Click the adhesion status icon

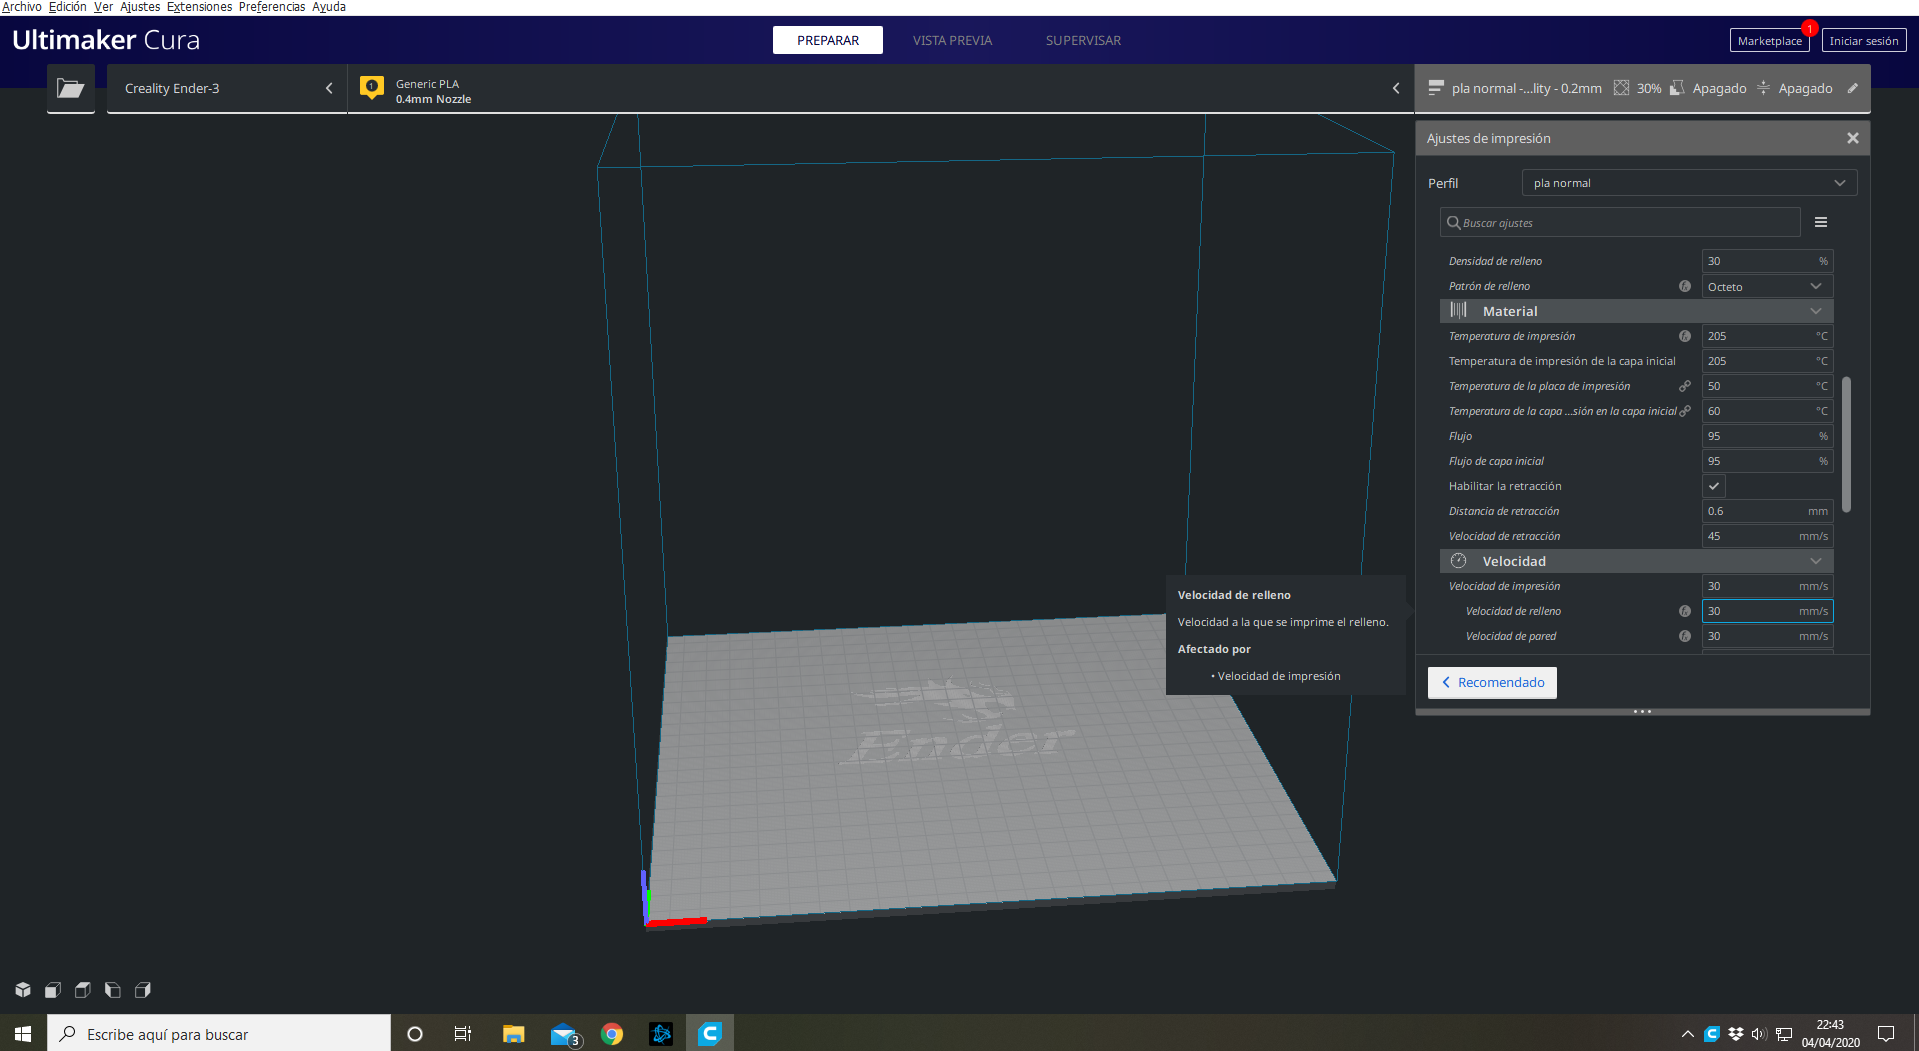point(1763,88)
